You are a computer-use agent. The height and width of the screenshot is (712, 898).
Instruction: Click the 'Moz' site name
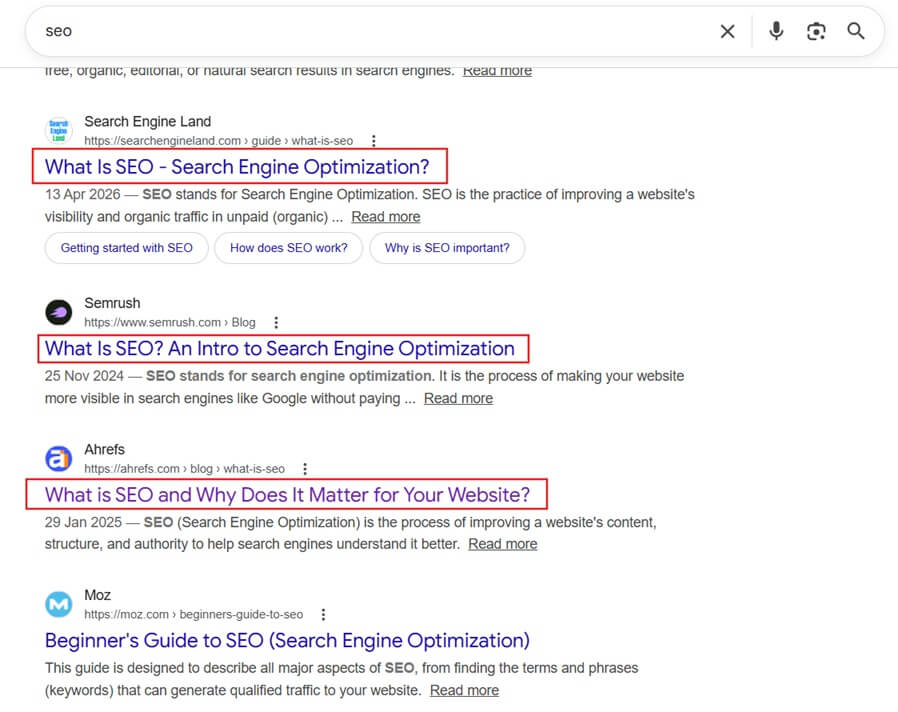(x=97, y=595)
